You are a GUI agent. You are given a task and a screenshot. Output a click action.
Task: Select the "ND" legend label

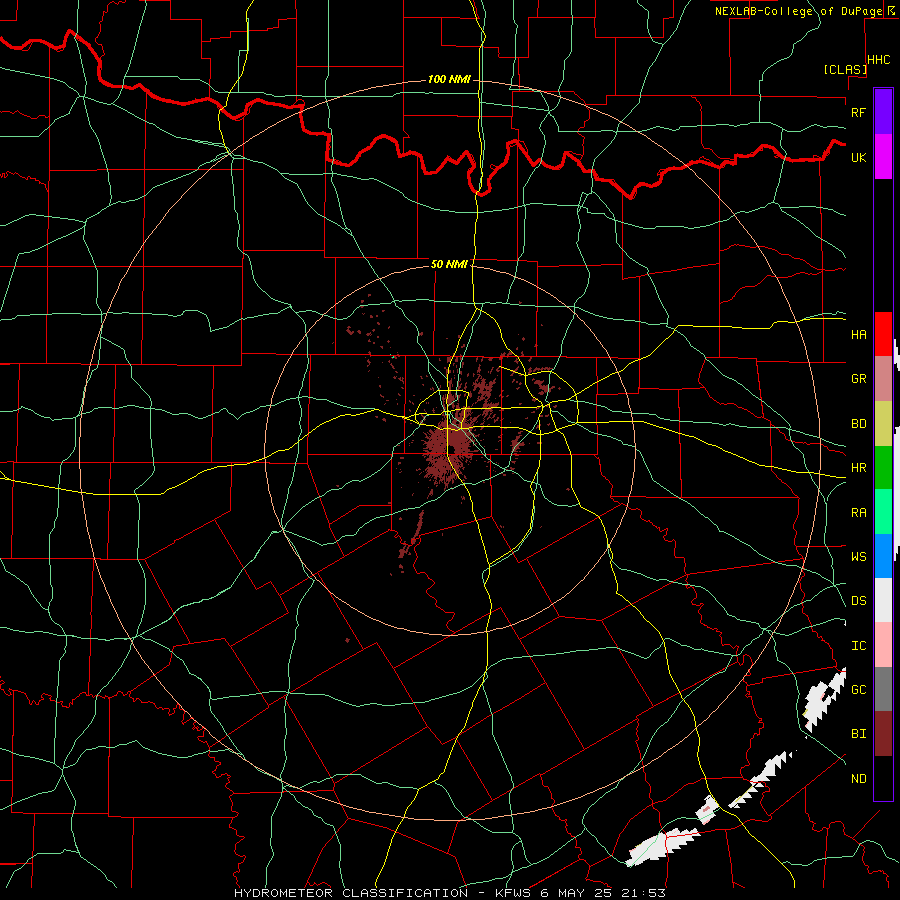(858, 779)
